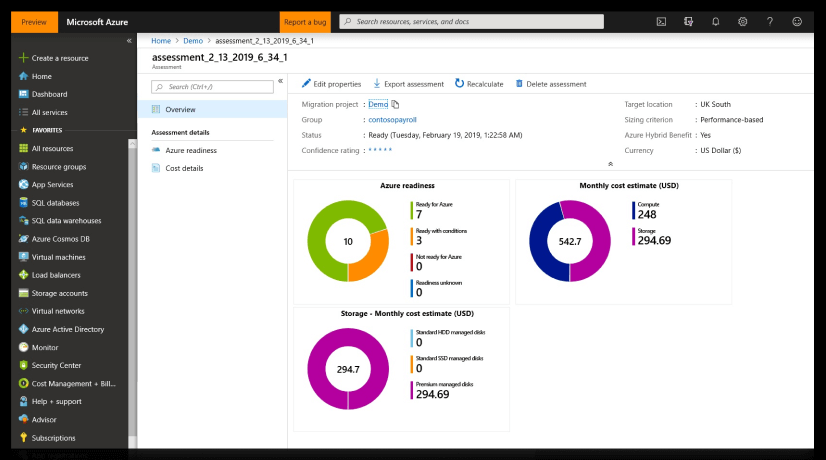Click the Report a bug button
Viewport: 826px width, 460px height.
pyautogui.click(x=305, y=22)
